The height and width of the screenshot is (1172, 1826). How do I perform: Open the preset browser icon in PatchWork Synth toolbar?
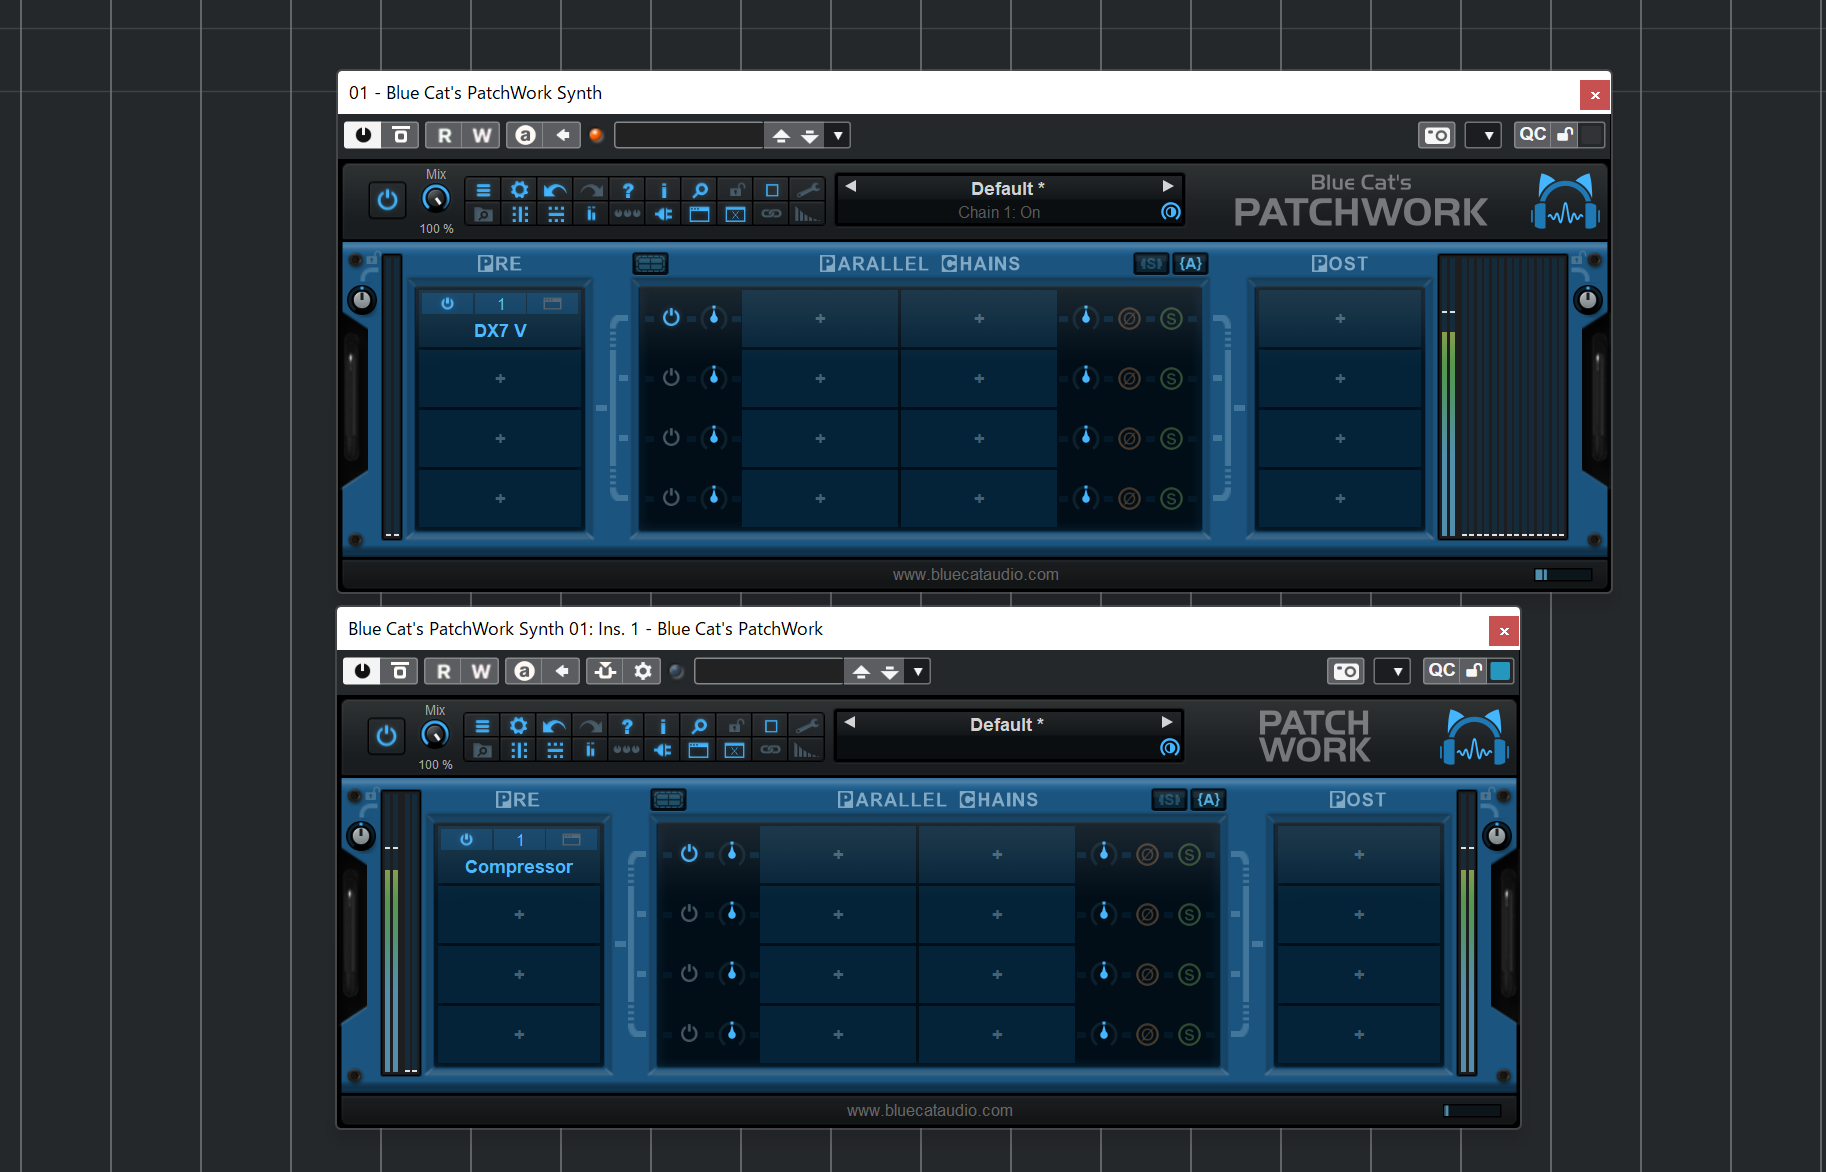click(483, 214)
